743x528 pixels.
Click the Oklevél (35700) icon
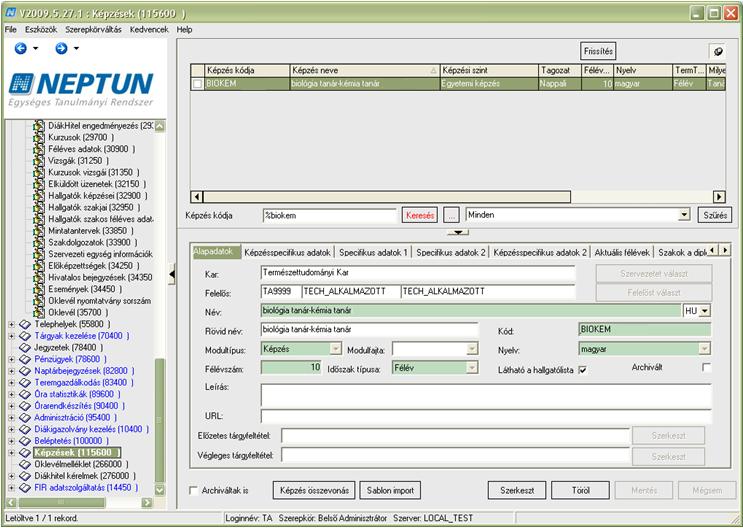click(39, 312)
